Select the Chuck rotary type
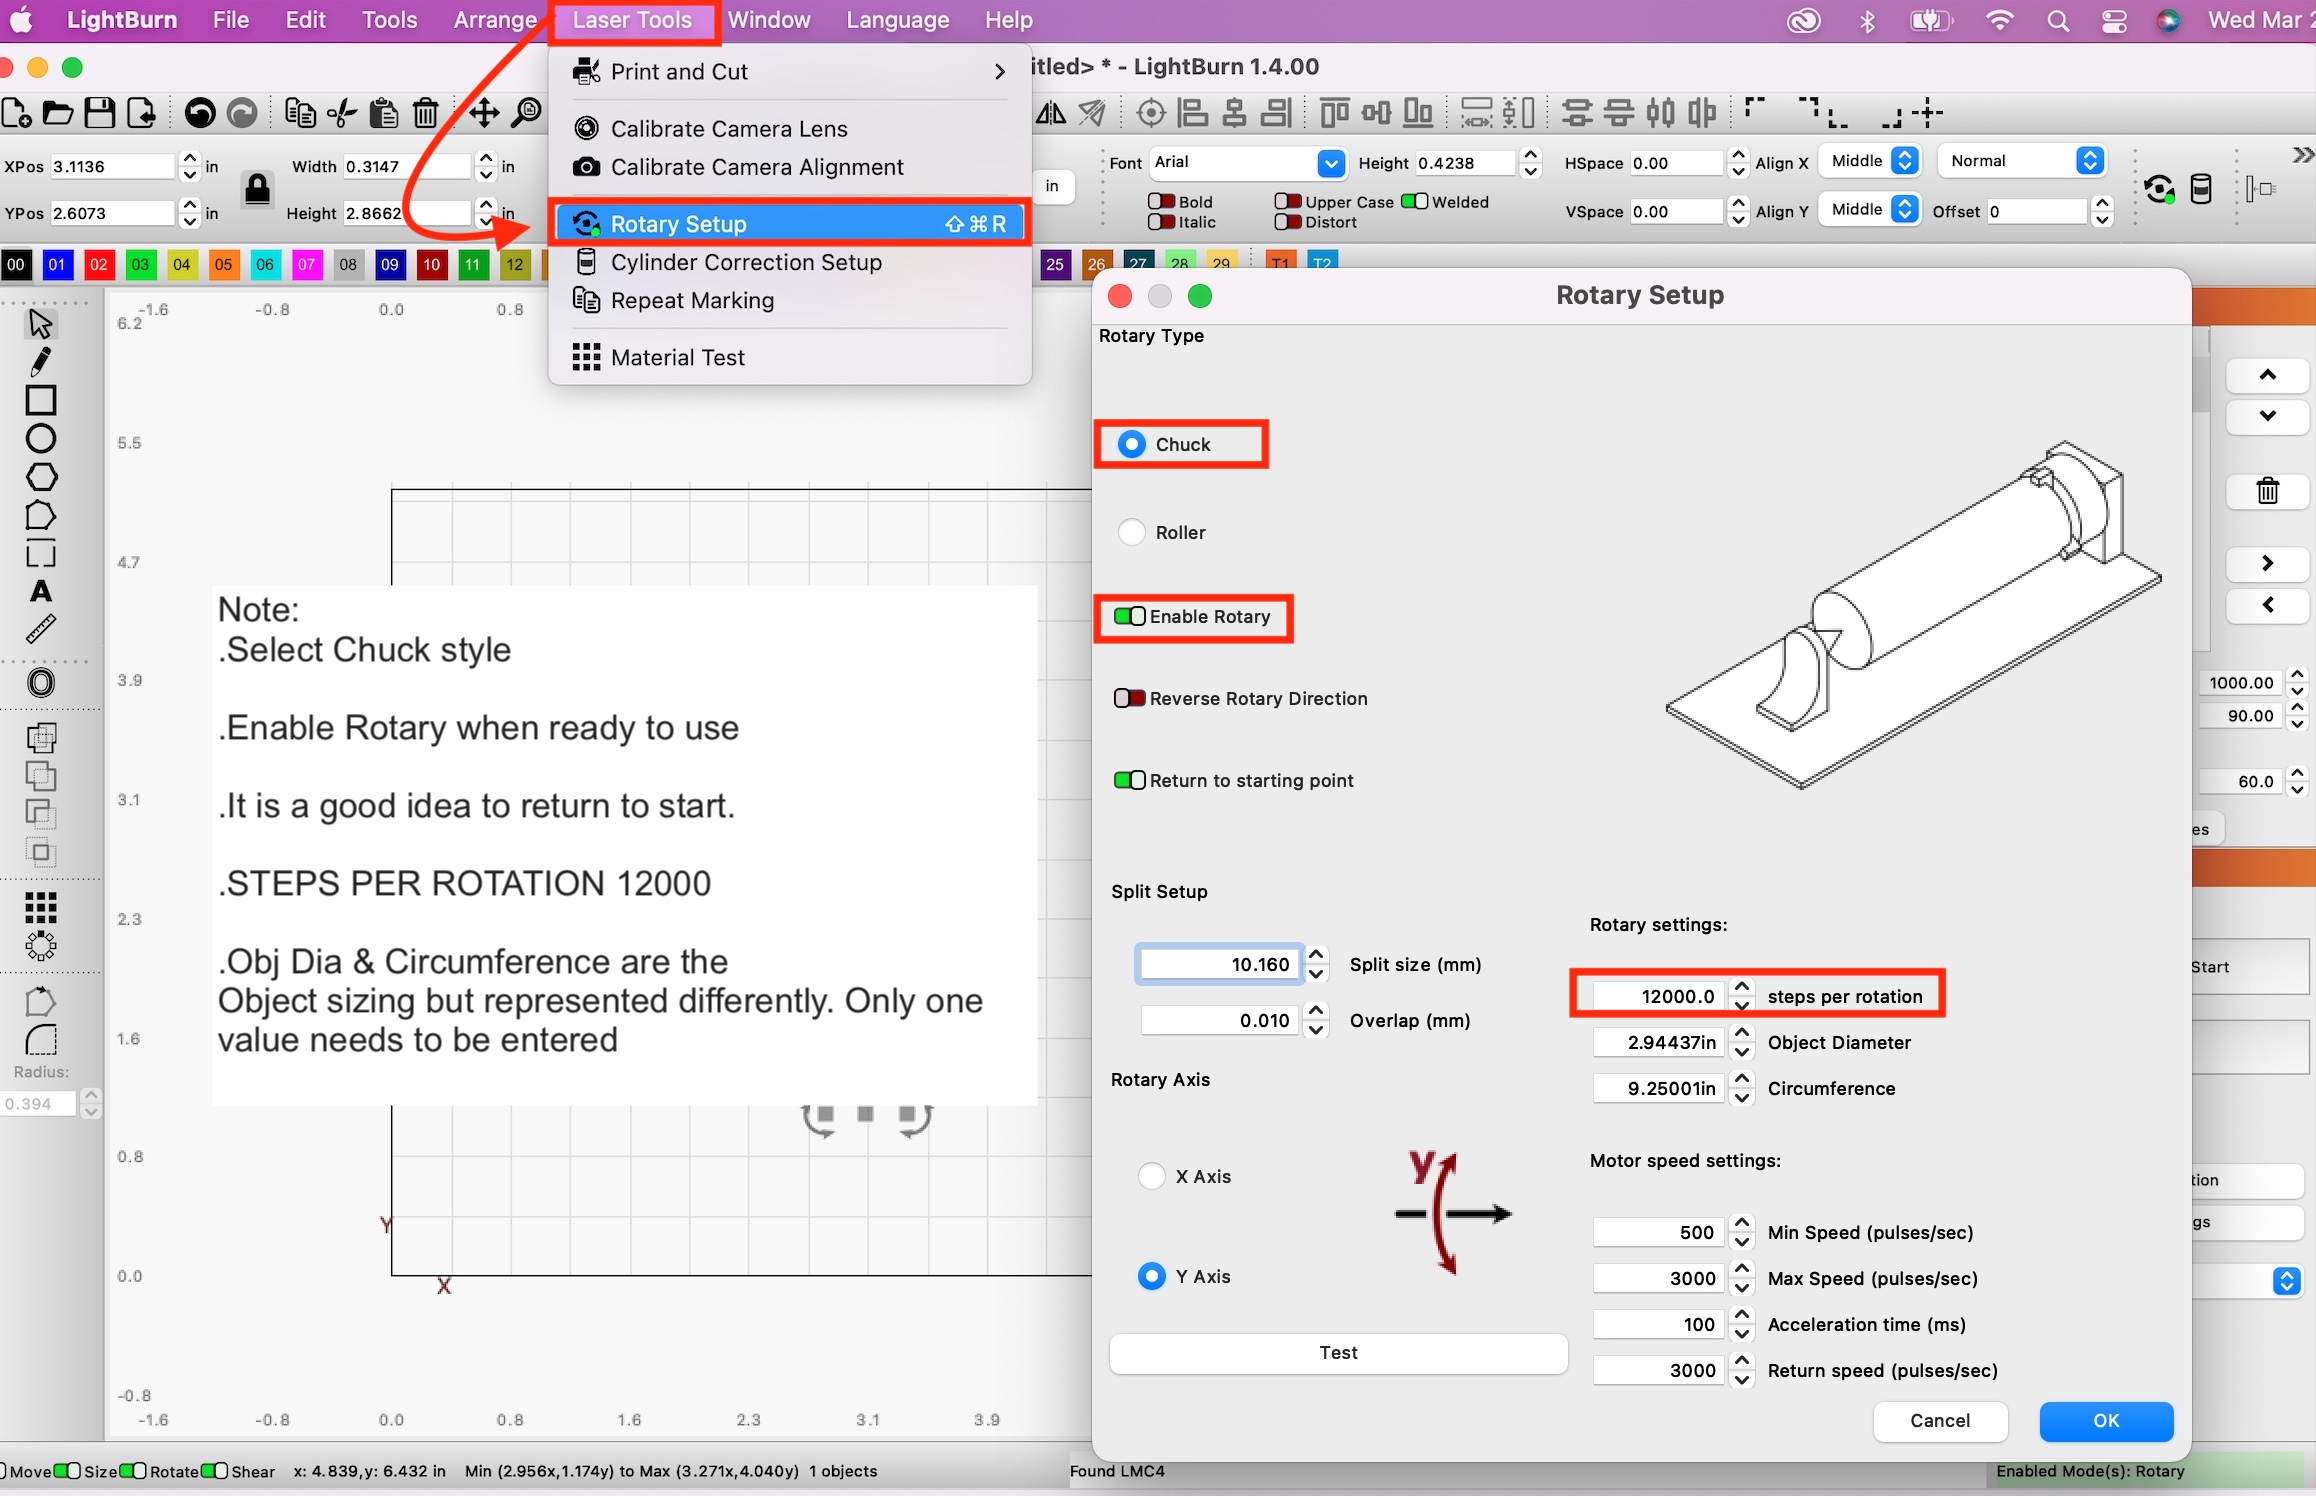Viewport: 2316px width, 1496px height. click(1131, 443)
